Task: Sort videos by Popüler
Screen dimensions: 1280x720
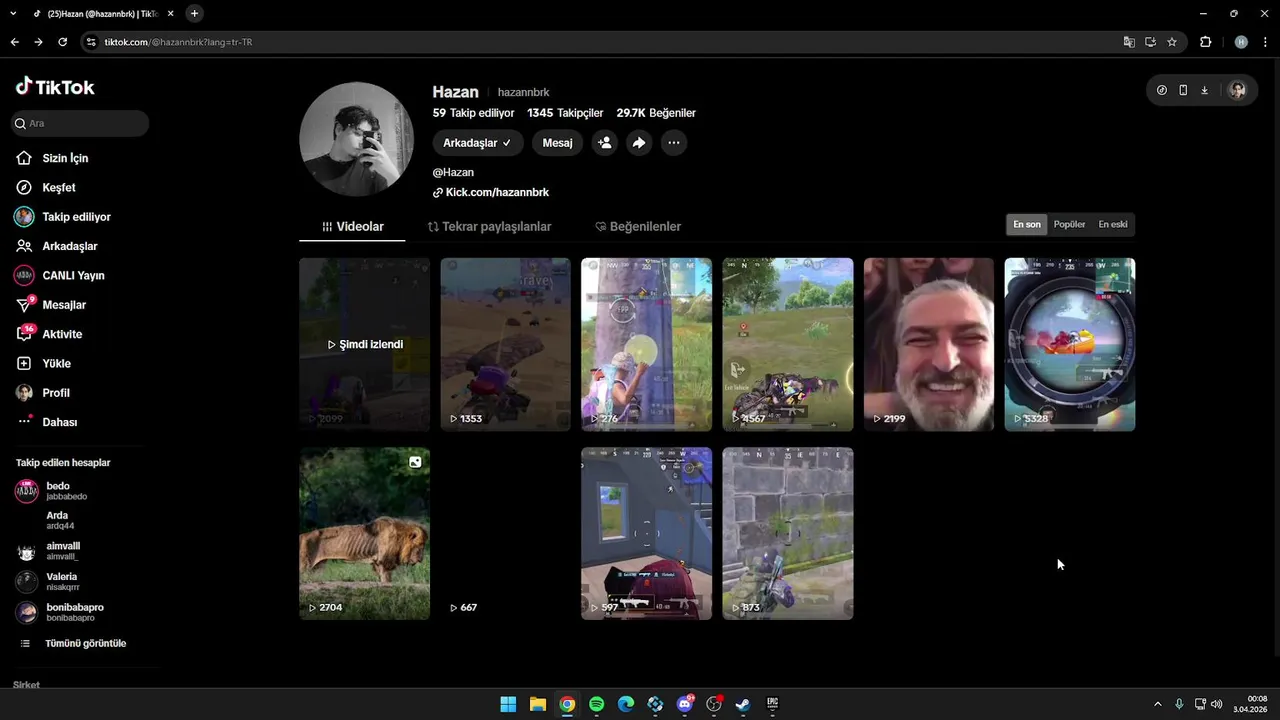Action: (1069, 224)
